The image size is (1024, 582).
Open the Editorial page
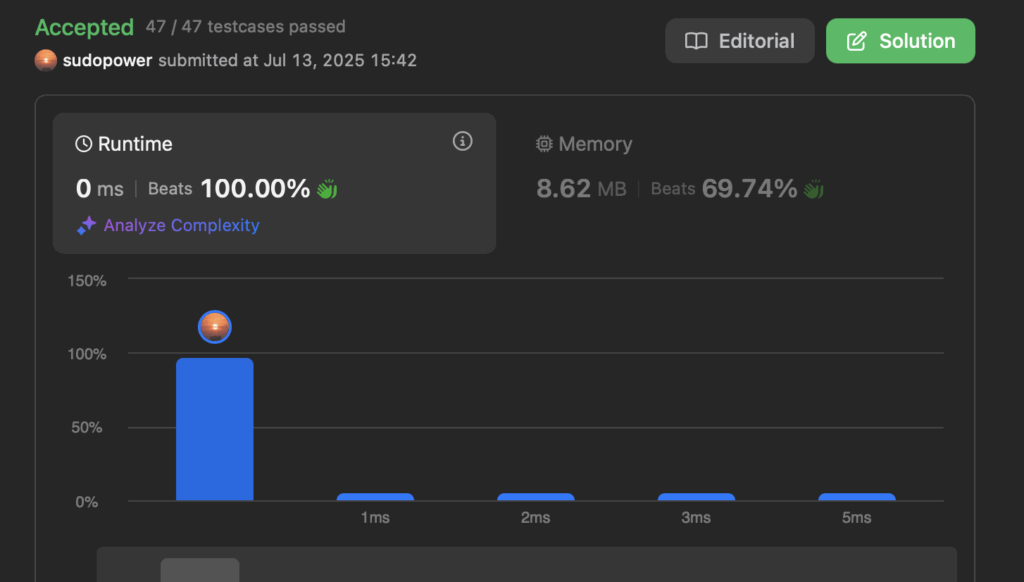point(739,41)
